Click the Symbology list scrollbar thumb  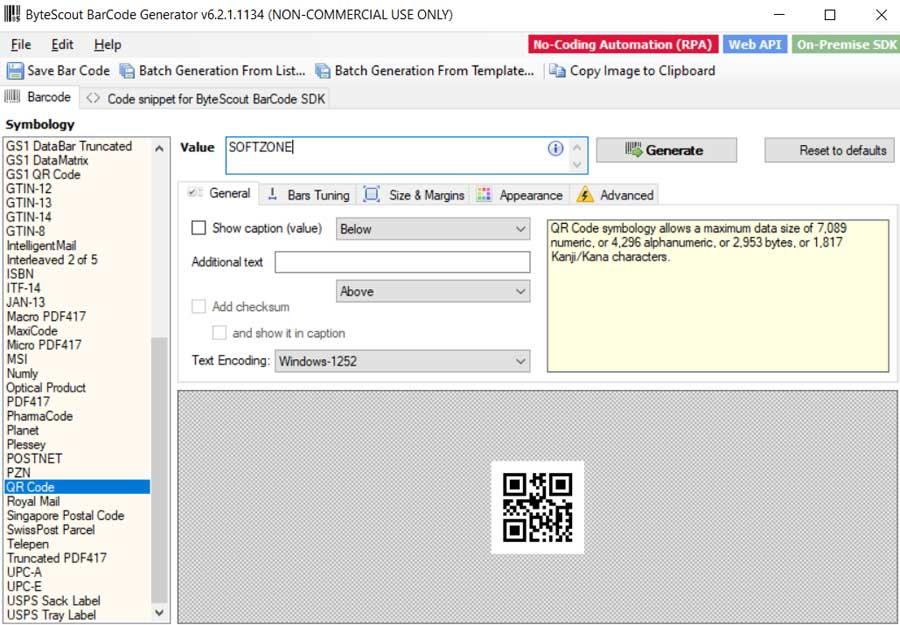(160, 471)
